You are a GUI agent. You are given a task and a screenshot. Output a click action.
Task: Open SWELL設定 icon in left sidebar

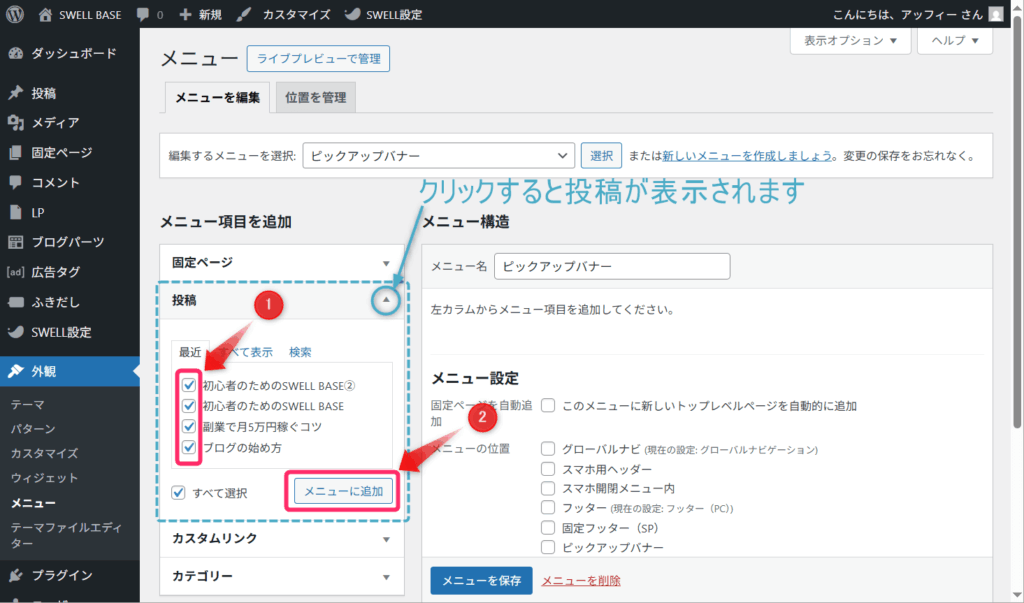tap(16, 332)
